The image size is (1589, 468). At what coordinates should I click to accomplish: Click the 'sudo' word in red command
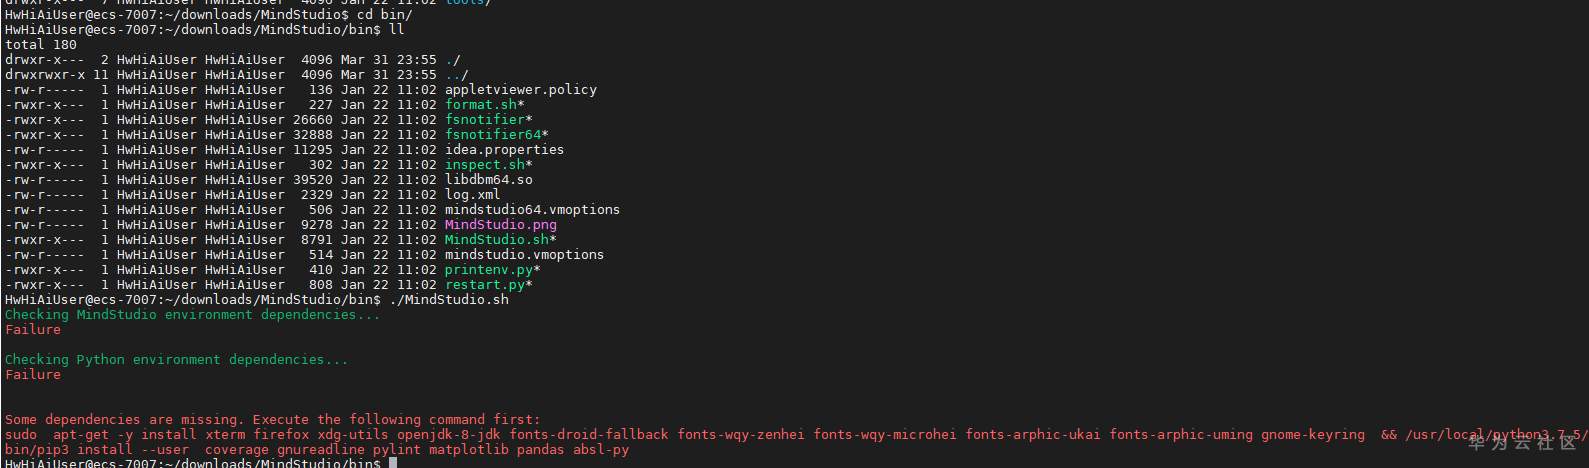21,435
